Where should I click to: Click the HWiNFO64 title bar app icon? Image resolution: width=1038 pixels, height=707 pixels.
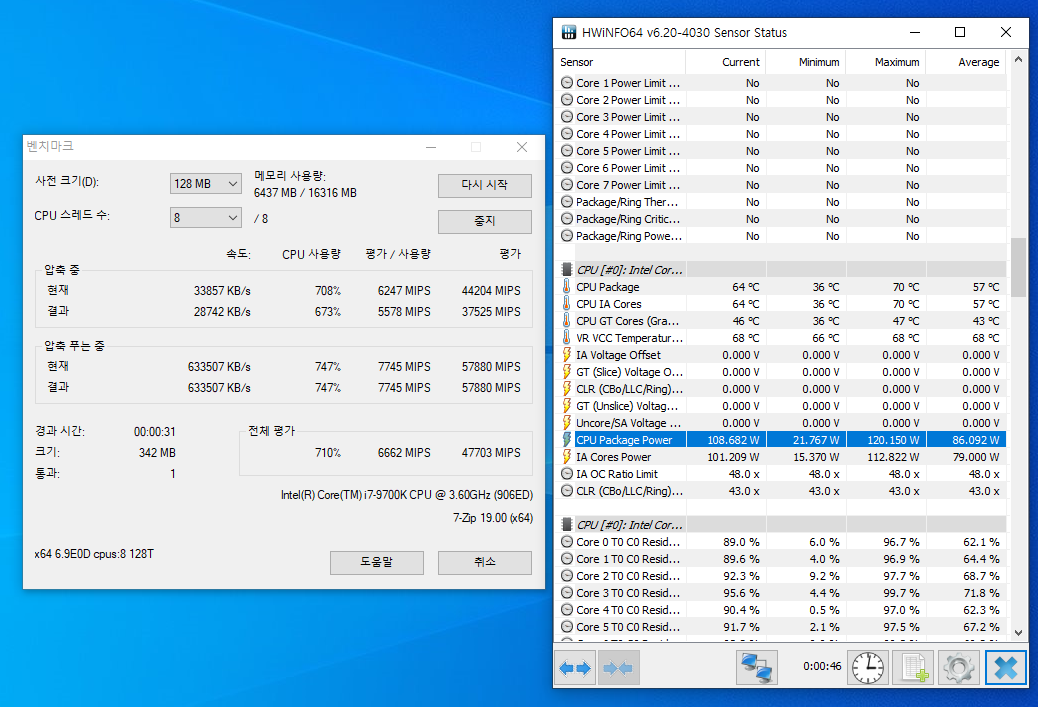pyautogui.click(x=569, y=32)
